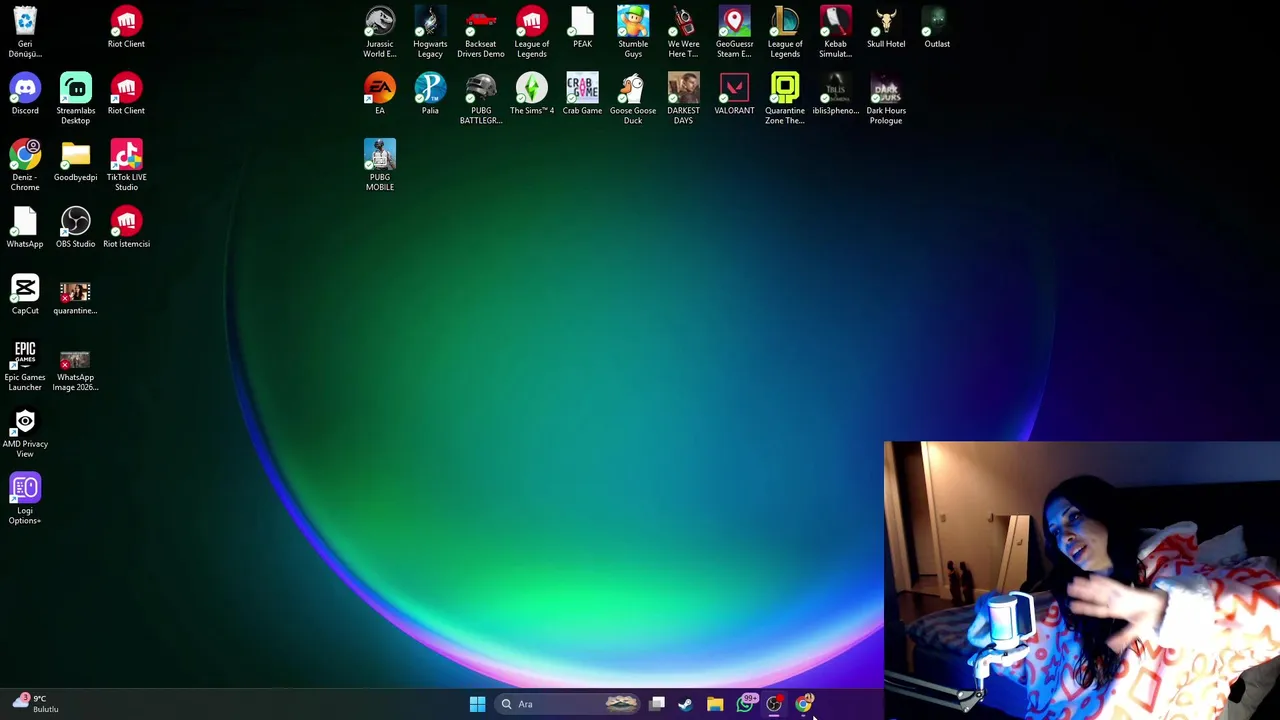The image size is (1280, 720).
Task: Launch GeoGuessr Steam Edition shortcut
Action: [x=734, y=32]
